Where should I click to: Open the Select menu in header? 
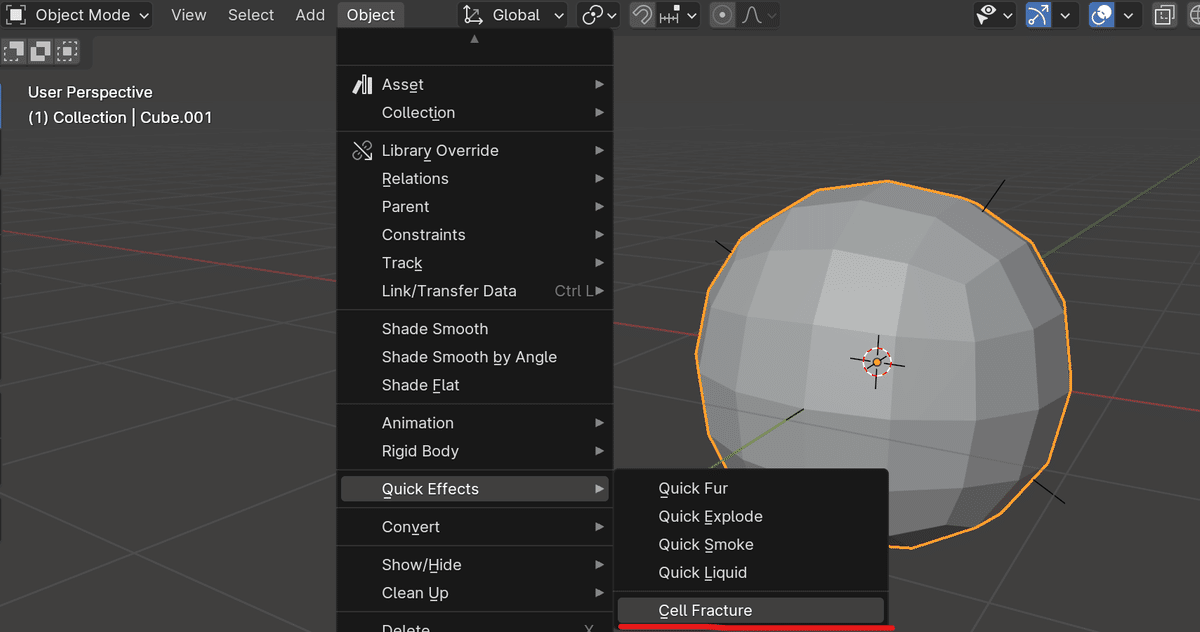point(251,15)
